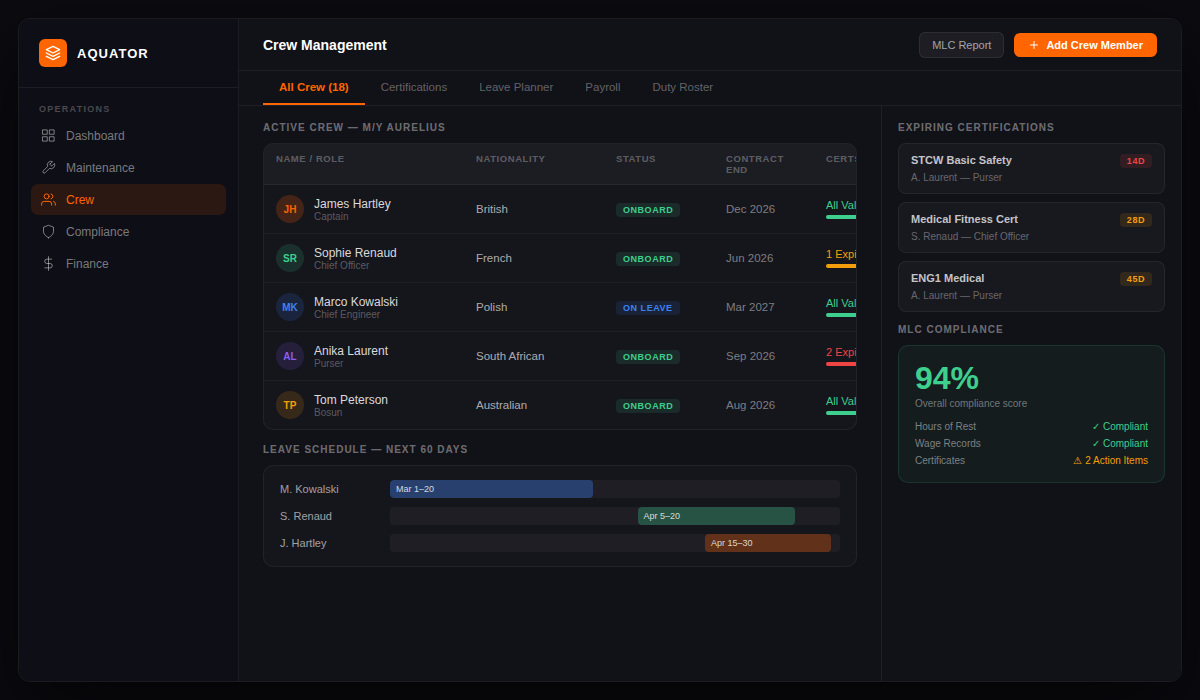Screen dimensions: 1200x700
Task: Click the AL avatar for Anika Laurent
Action: pos(290,356)
